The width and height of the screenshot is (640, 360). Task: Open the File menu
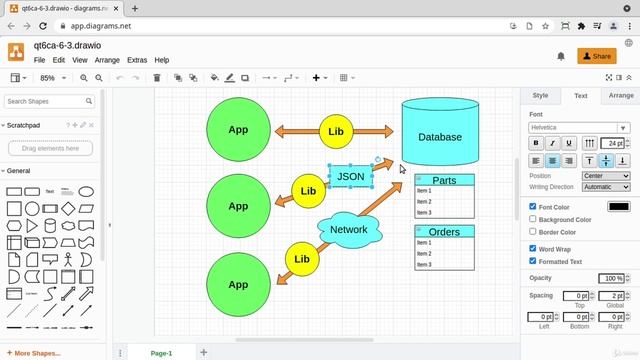coord(39,60)
